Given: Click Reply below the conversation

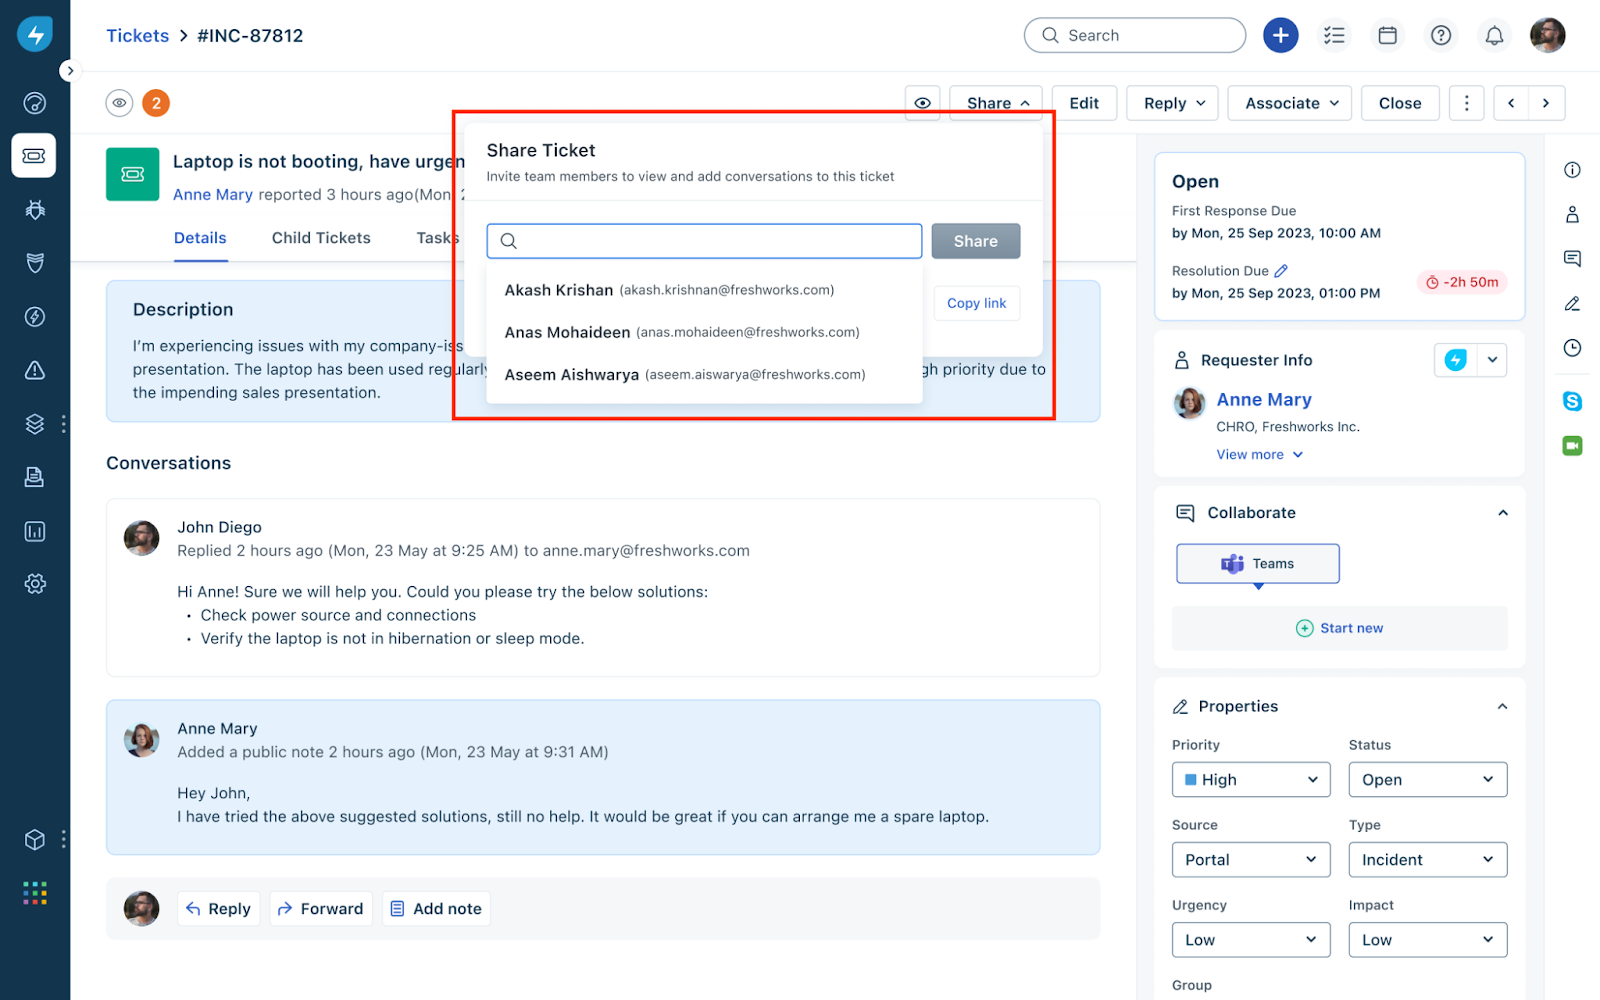Looking at the screenshot, I should pyautogui.click(x=219, y=909).
